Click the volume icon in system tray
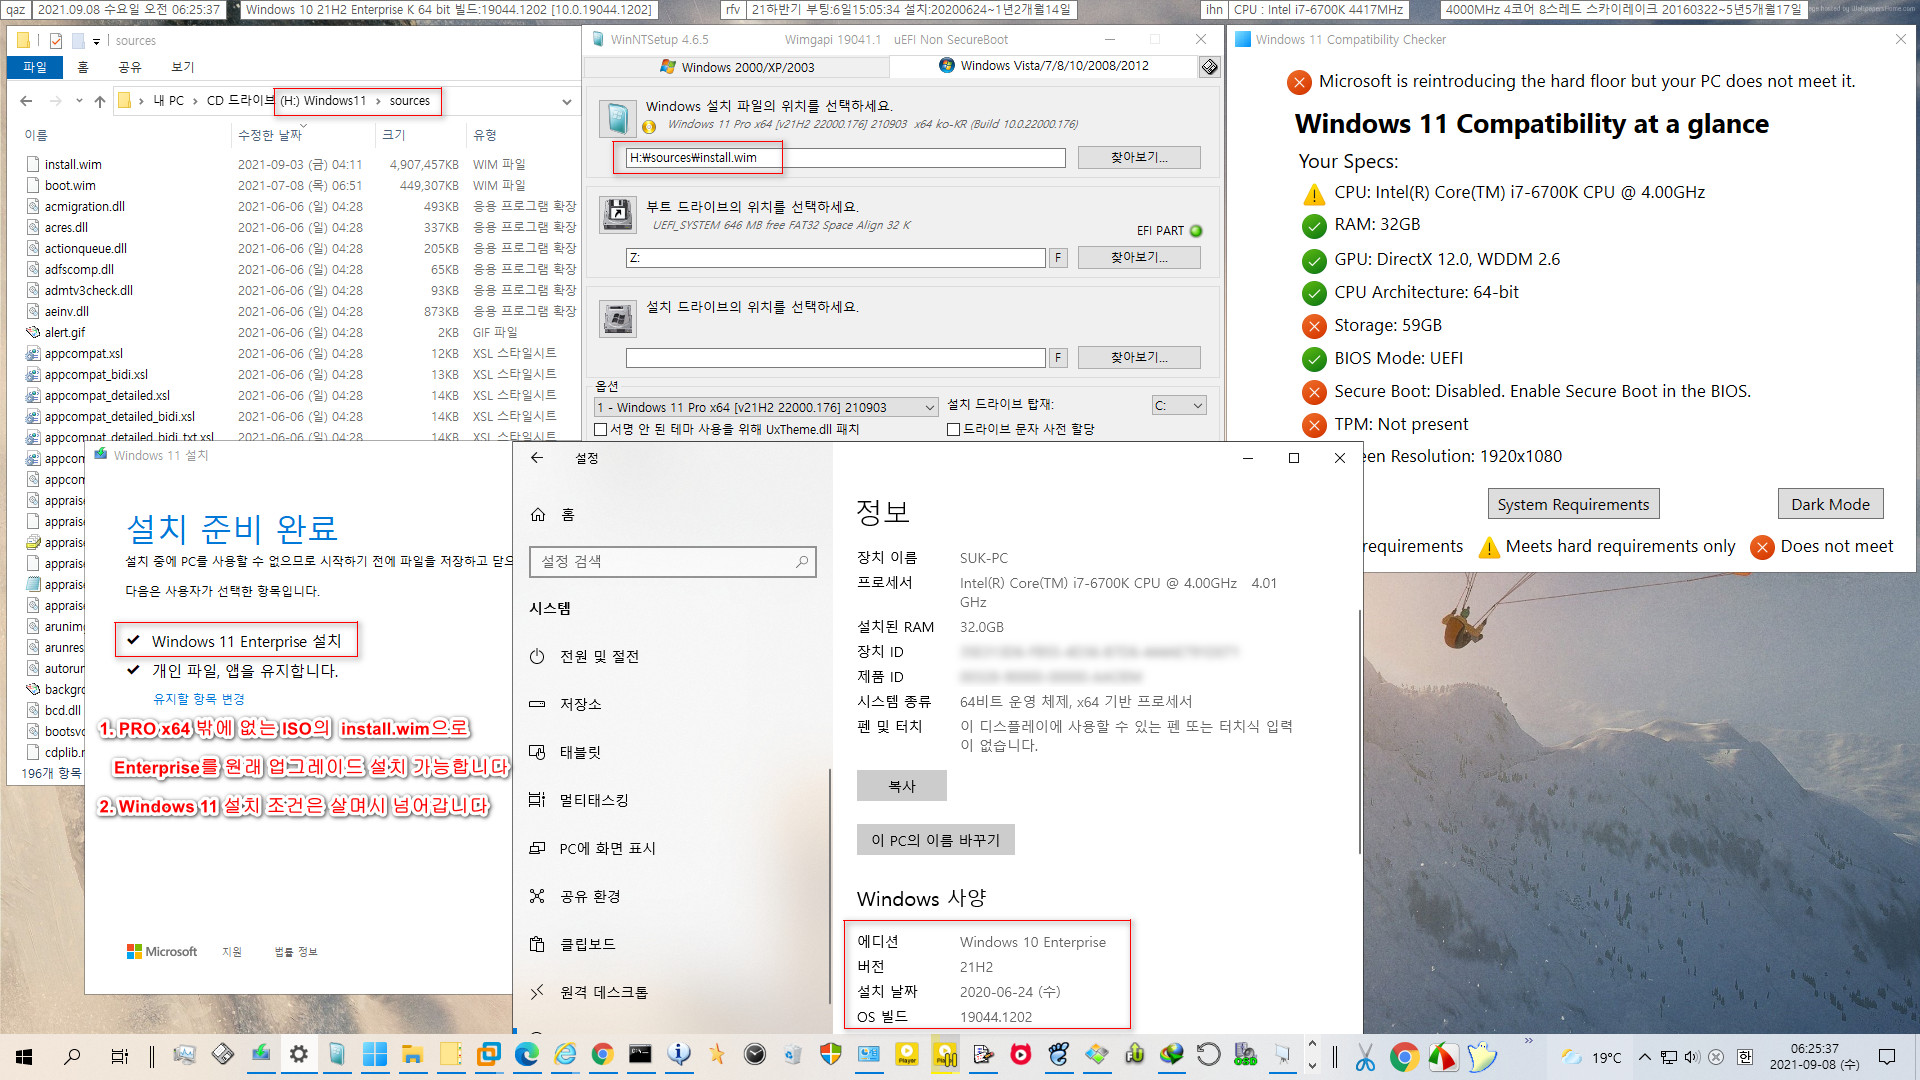The height and width of the screenshot is (1080, 1920). 1692,1057
